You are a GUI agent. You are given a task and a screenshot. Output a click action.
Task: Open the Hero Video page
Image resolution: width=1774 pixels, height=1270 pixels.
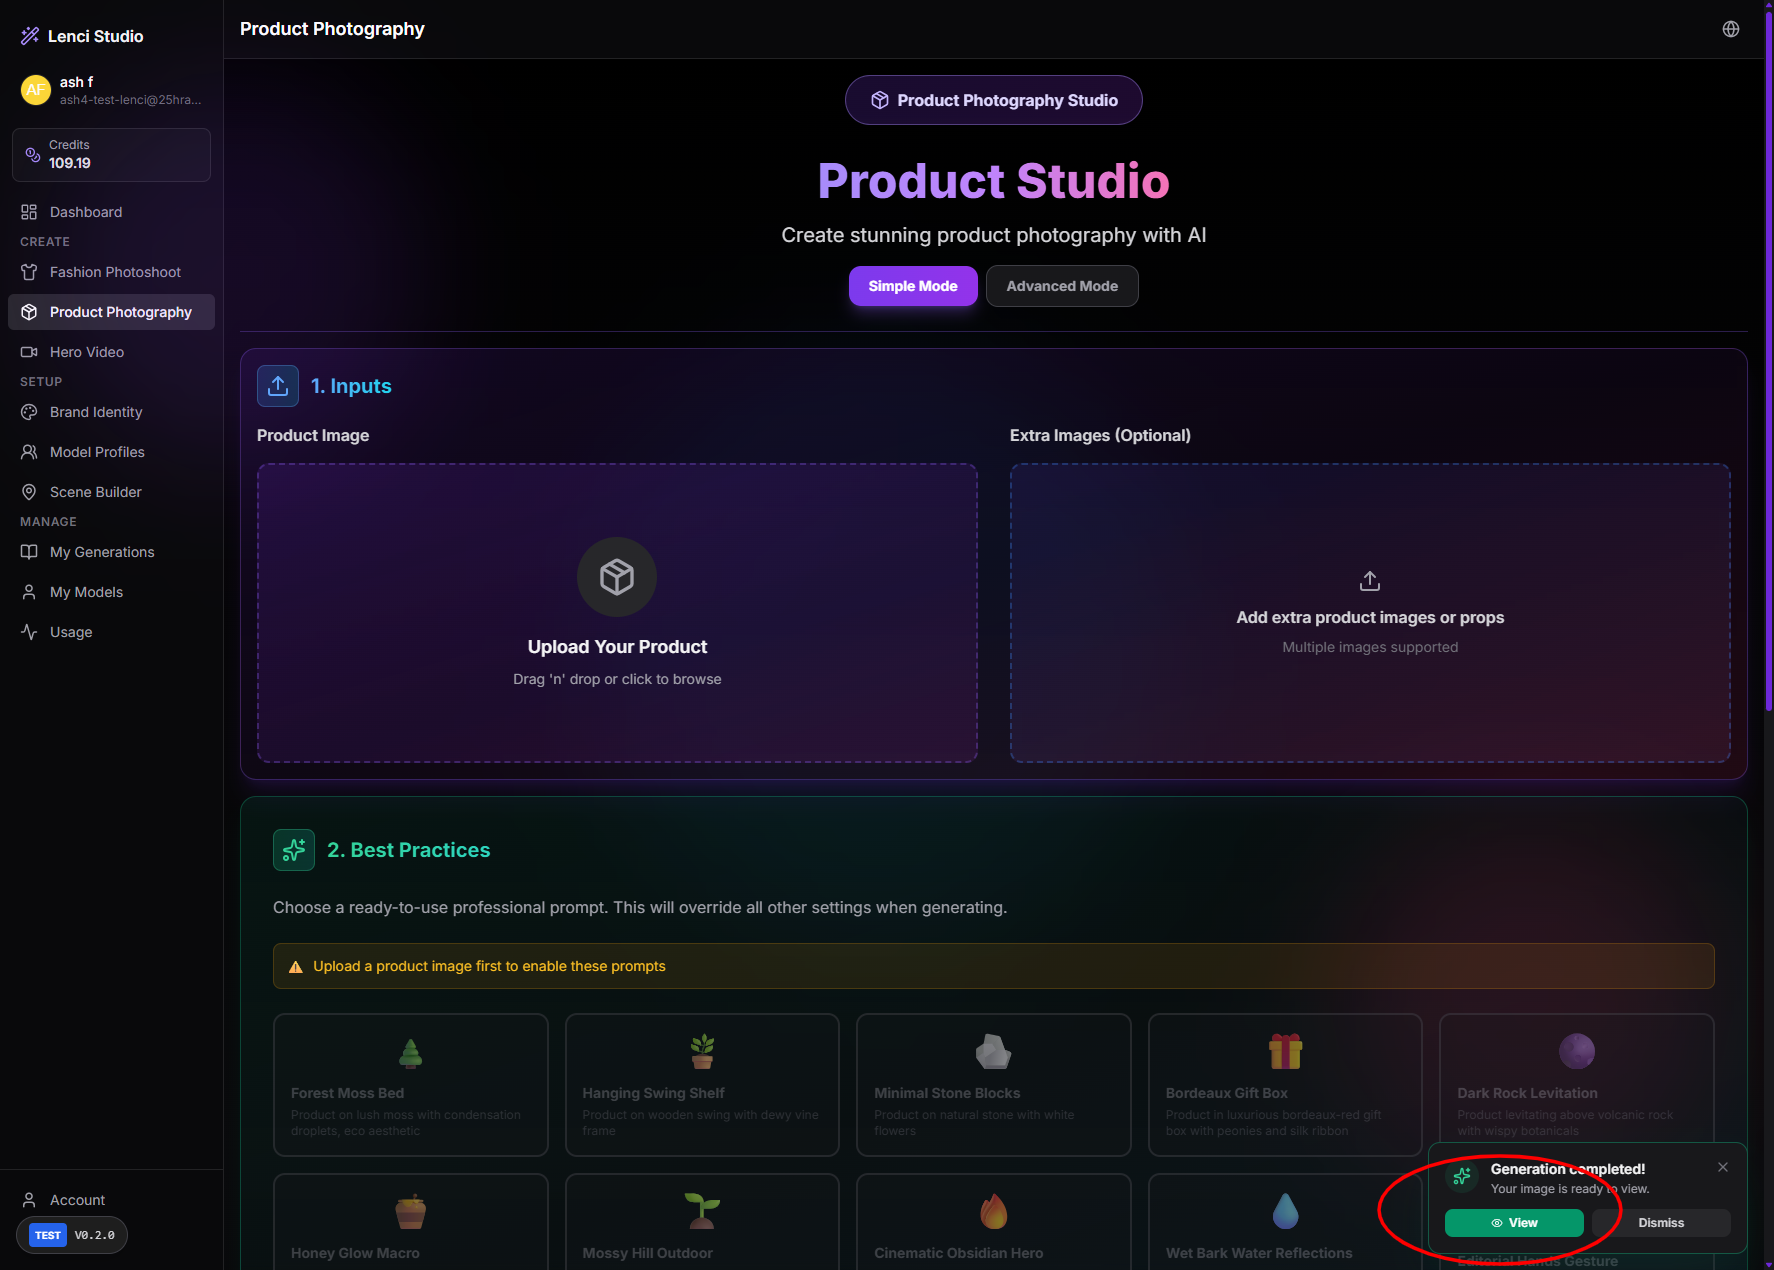[87, 352]
